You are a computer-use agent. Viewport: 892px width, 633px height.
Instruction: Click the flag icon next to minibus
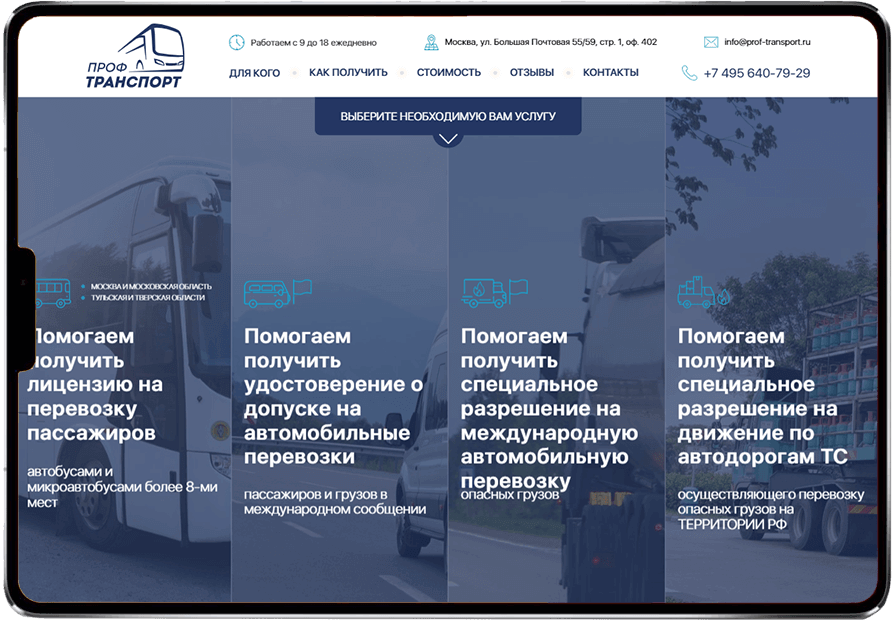302,290
